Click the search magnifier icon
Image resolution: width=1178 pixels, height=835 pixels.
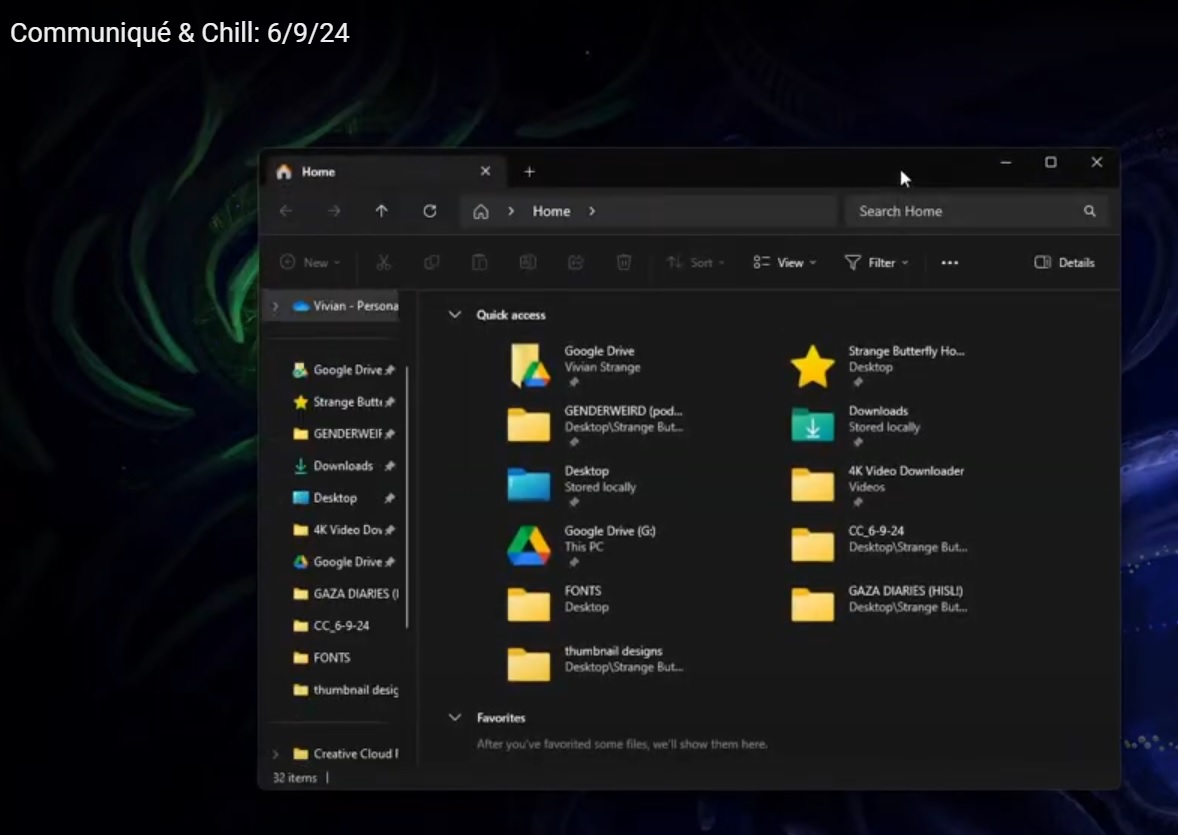1089,211
